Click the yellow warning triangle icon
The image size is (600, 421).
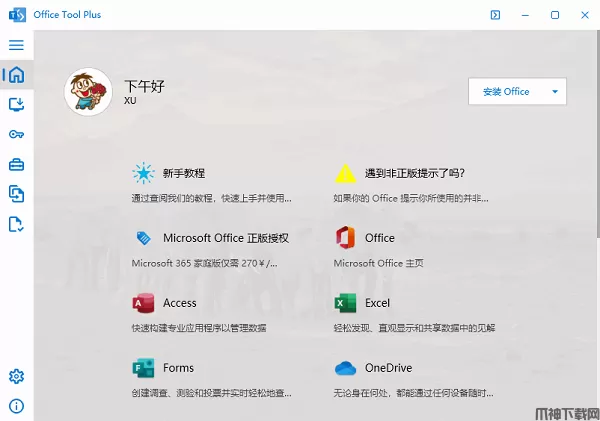(x=345, y=173)
